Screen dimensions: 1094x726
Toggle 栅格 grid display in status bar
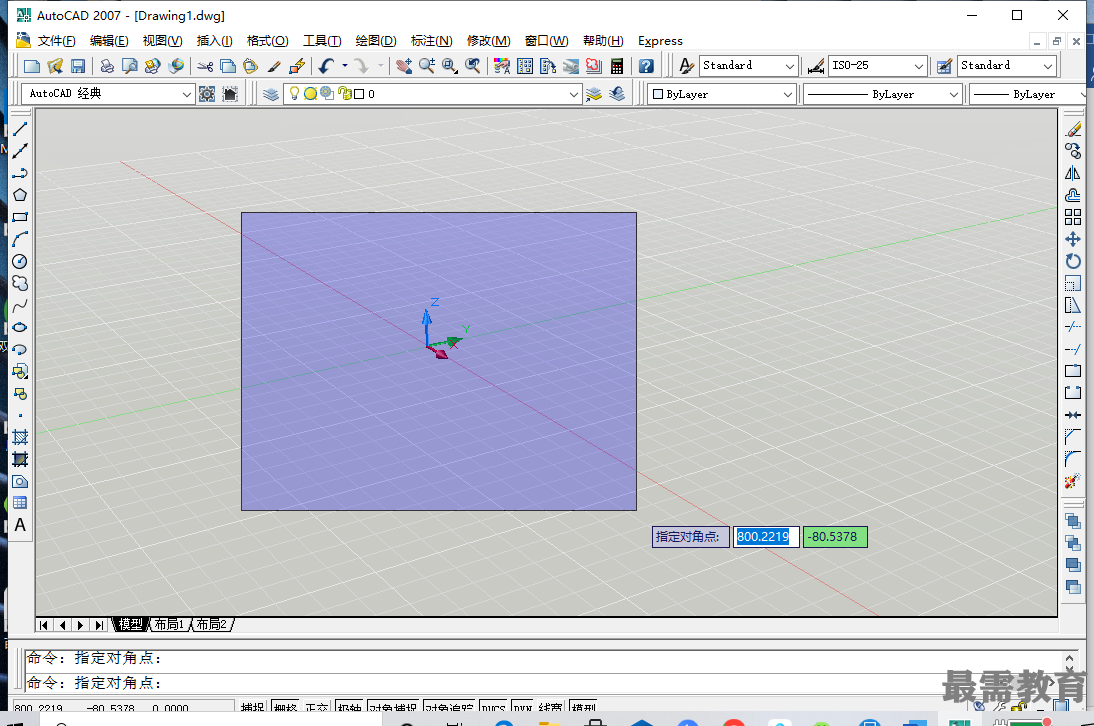pyautogui.click(x=285, y=707)
